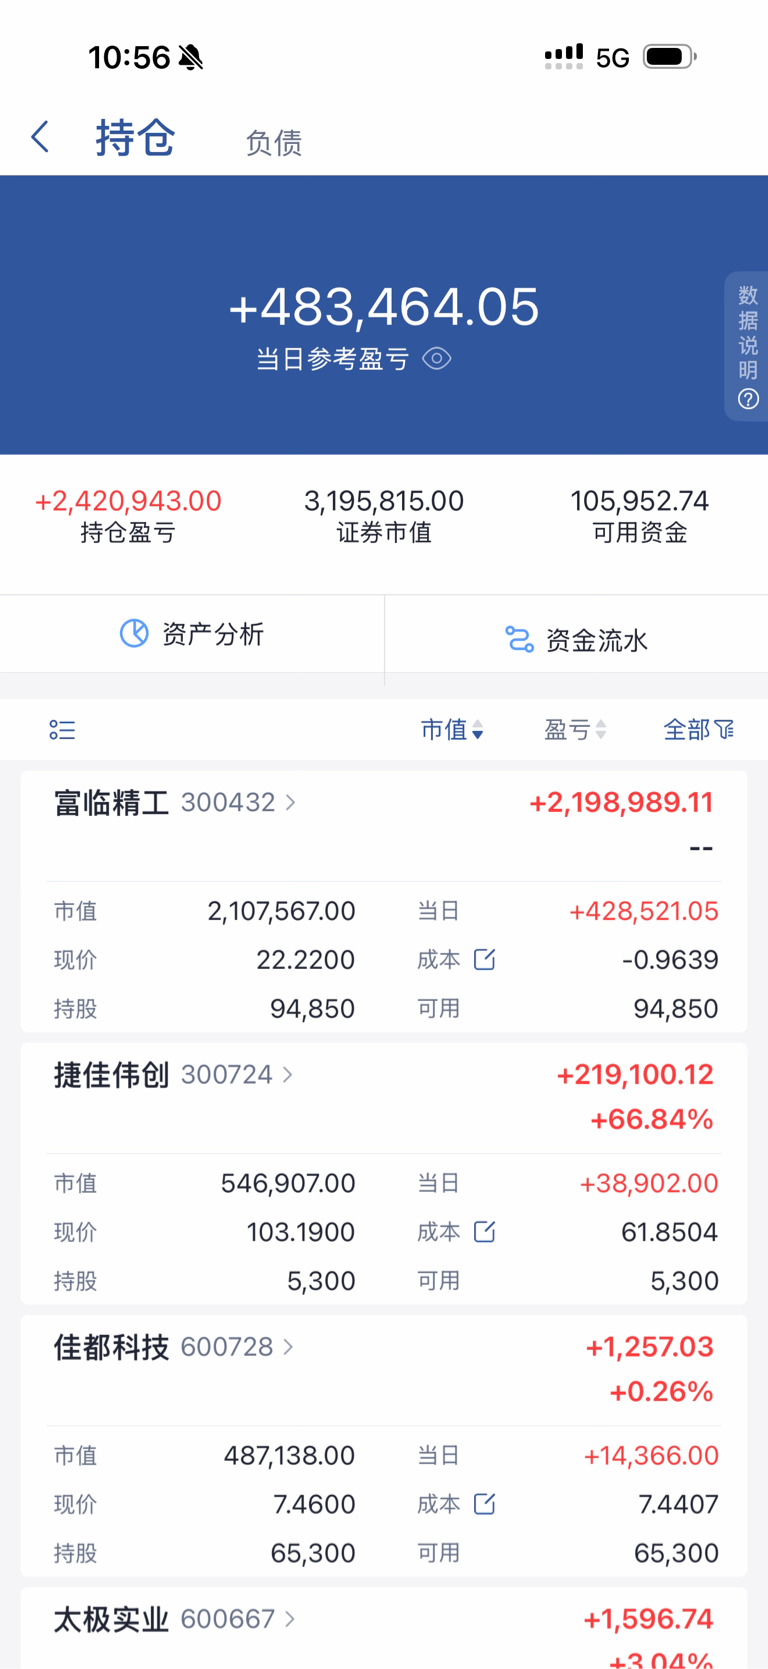Screen dimensions: 768x1669
Task: Edit cost for 富临精工
Action: pyautogui.click(x=484, y=960)
